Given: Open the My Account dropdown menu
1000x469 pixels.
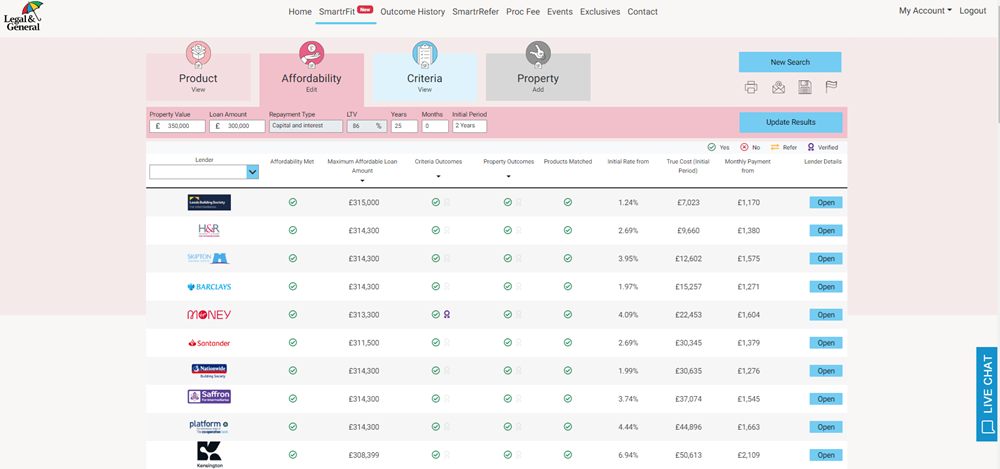Looking at the screenshot, I should [x=925, y=11].
